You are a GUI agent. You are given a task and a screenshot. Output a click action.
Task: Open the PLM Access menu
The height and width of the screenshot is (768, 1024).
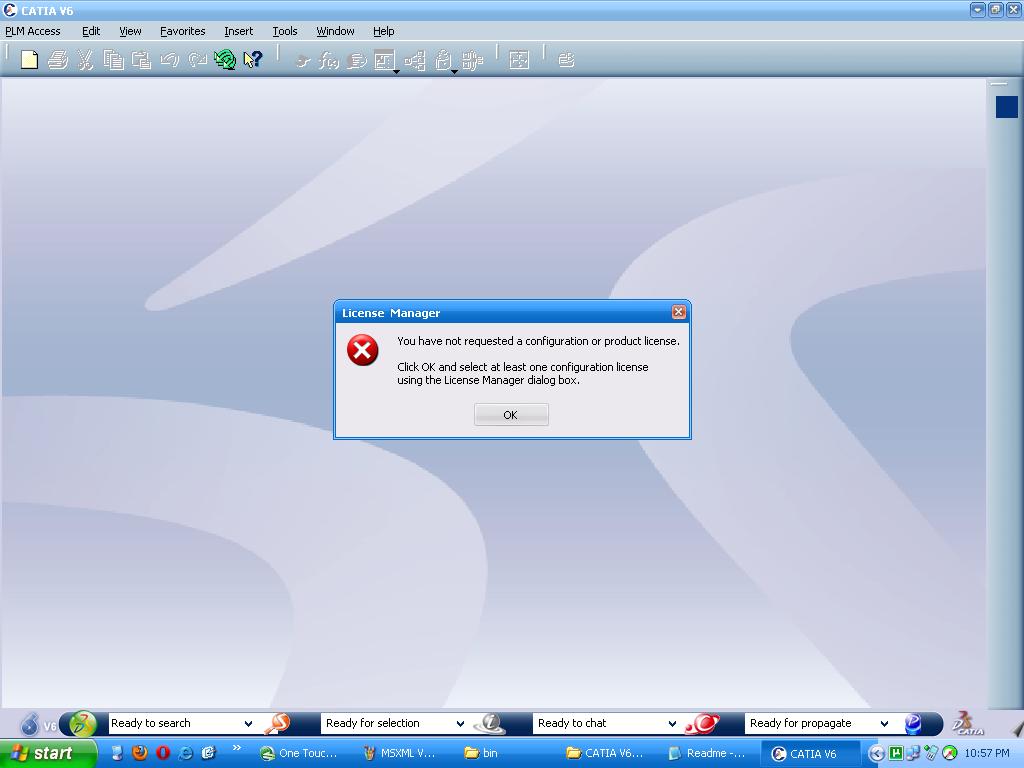pos(33,31)
